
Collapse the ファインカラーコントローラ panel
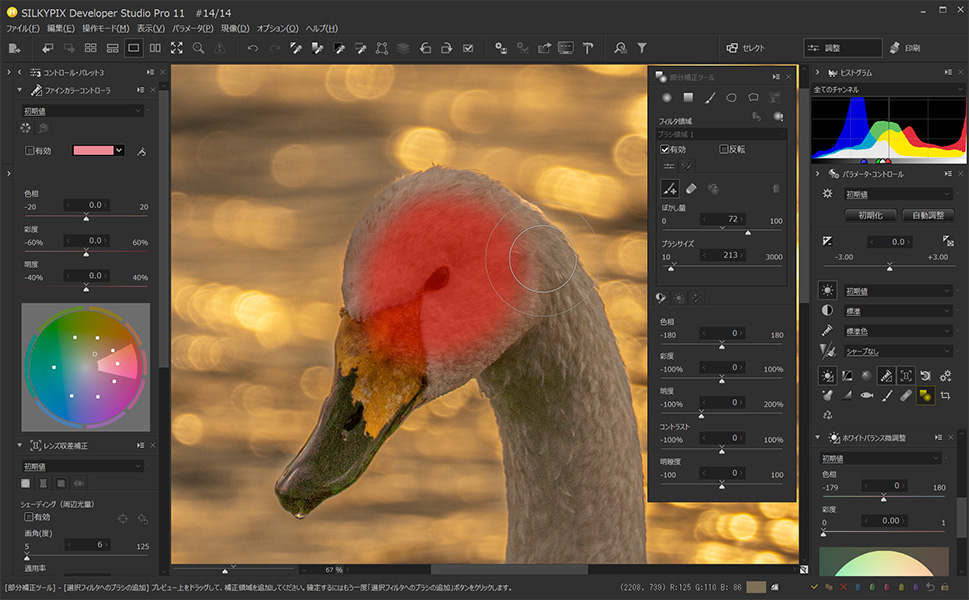[x=20, y=90]
